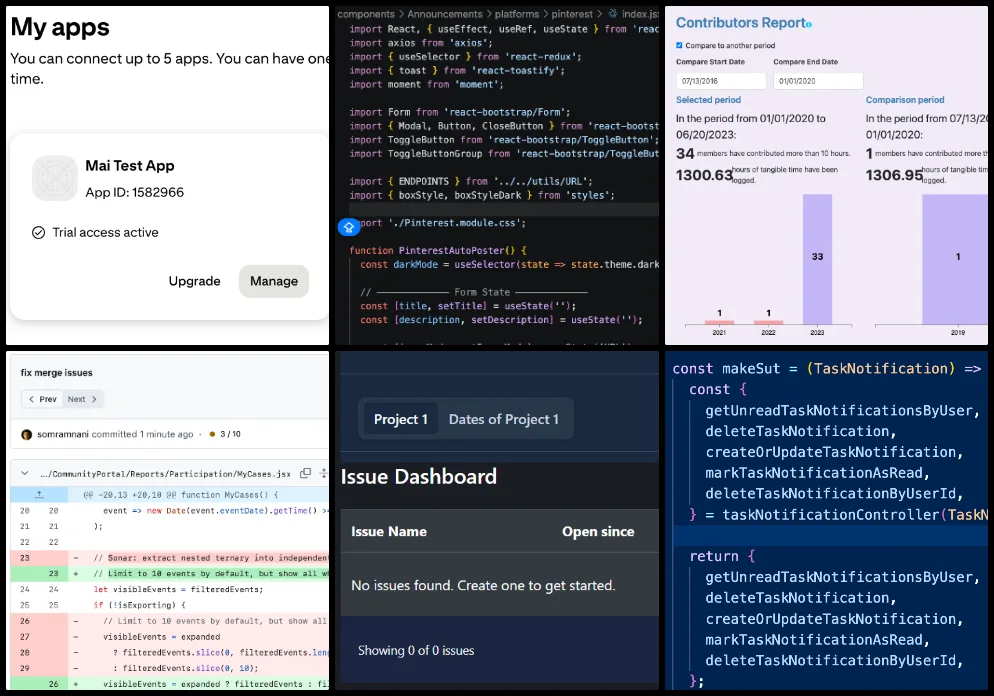
Task: Open the 'Announcements' breadcrumb segment
Action: point(445,14)
